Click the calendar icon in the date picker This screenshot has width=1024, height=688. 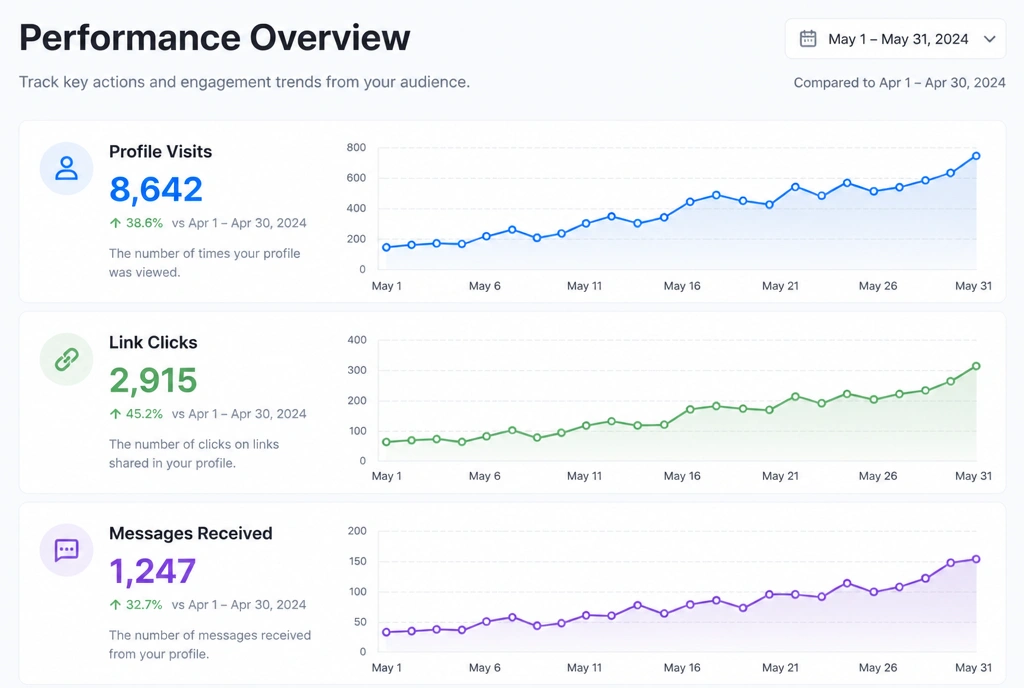pyautogui.click(x=808, y=39)
